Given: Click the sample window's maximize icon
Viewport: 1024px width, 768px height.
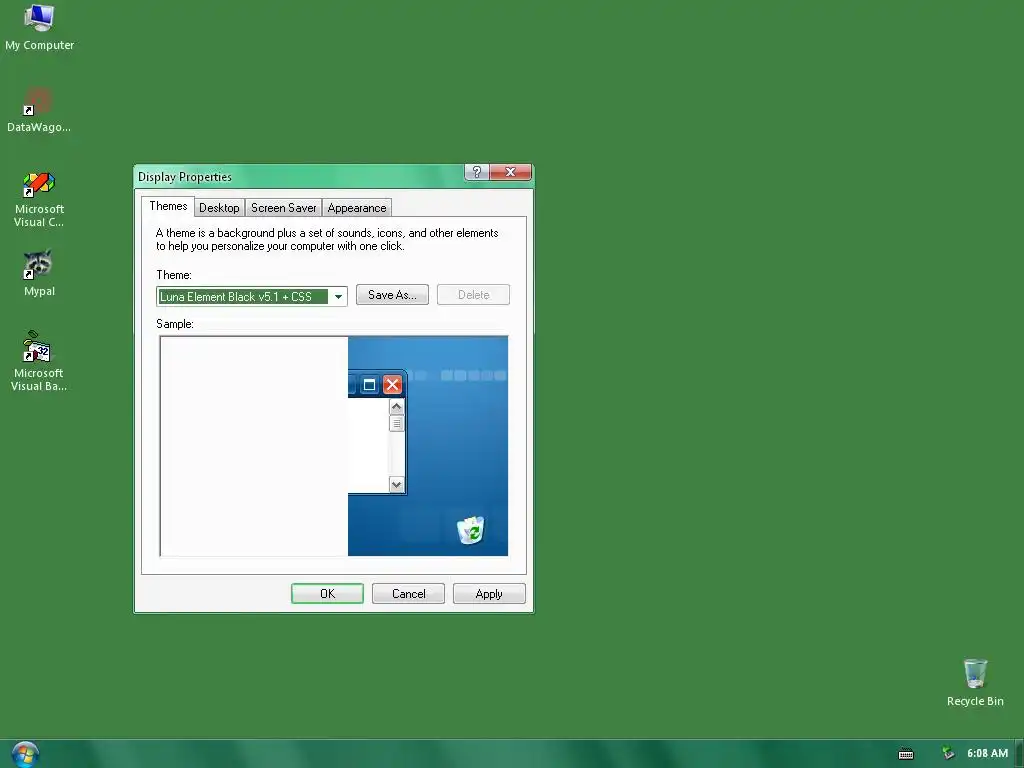Looking at the screenshot, I should tap(369, 385).
